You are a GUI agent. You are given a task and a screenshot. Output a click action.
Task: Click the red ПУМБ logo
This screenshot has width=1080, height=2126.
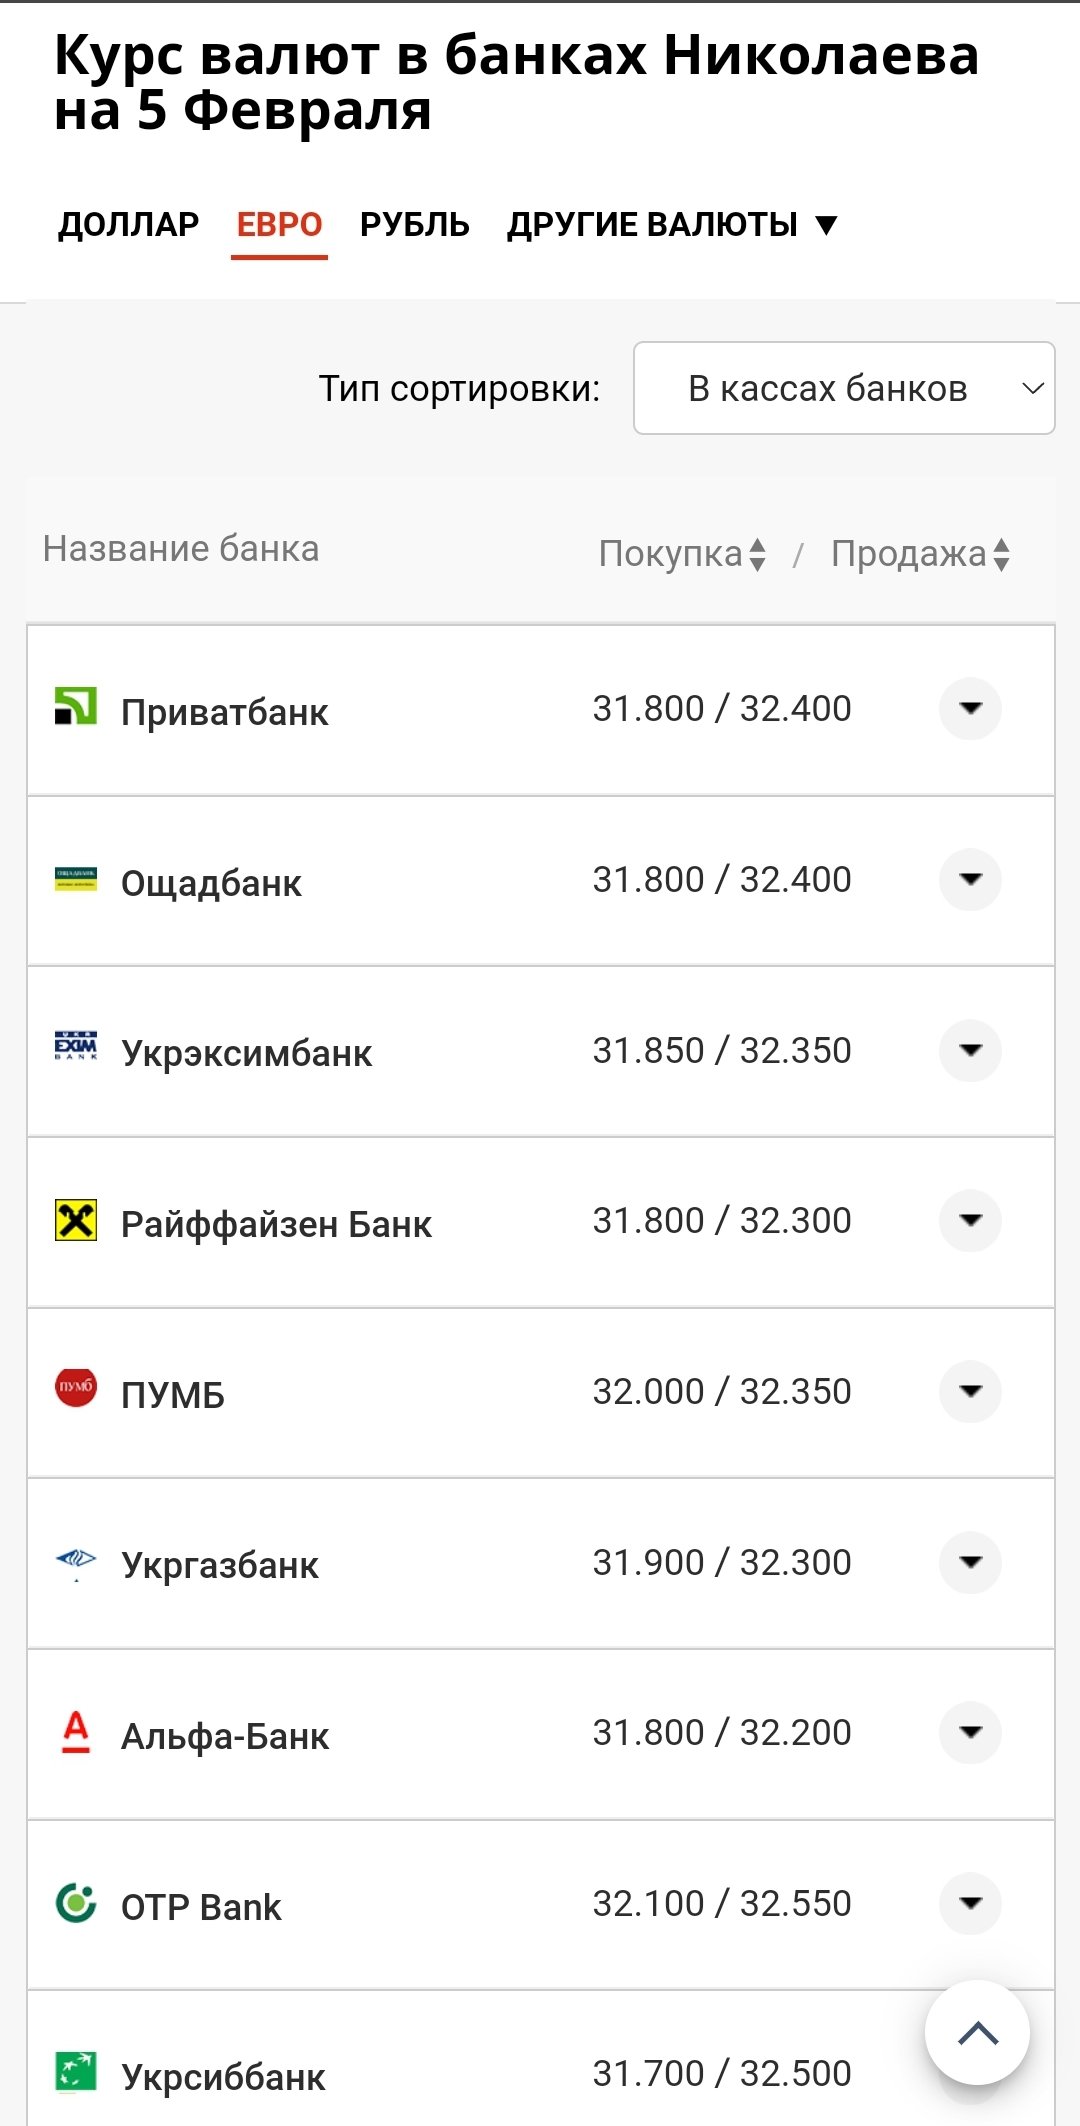point(76,1388)
